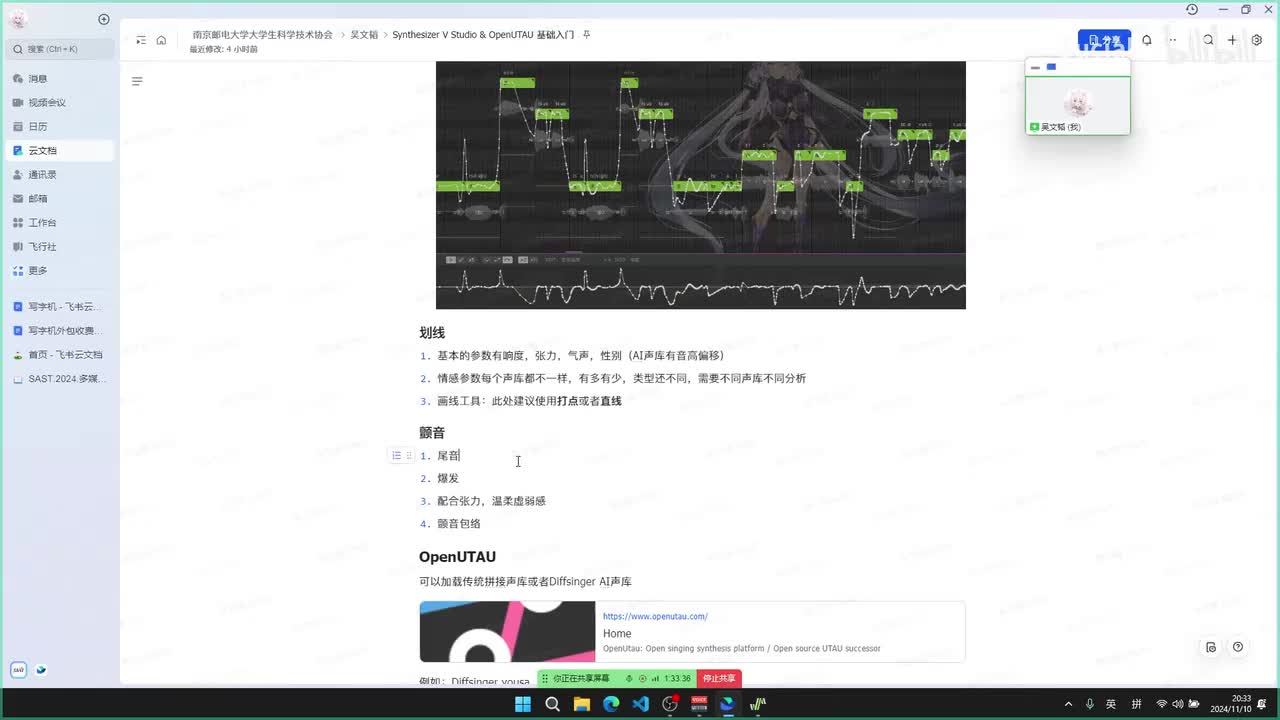Open pinned doc 写字机外包收费…
Viewport: 1280px width, 720px height.
click(x=60, y=330)
